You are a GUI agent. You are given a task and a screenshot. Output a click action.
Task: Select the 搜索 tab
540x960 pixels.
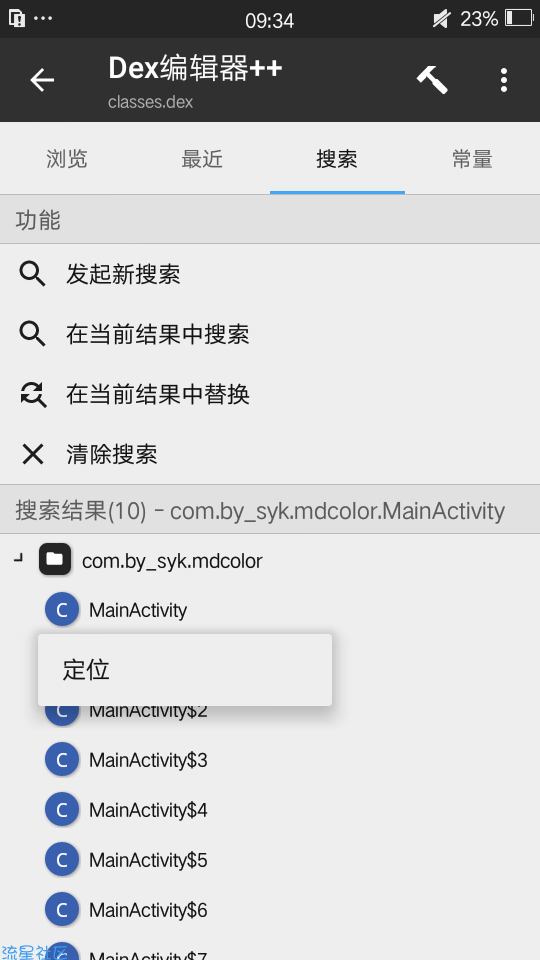coord(337,159)
